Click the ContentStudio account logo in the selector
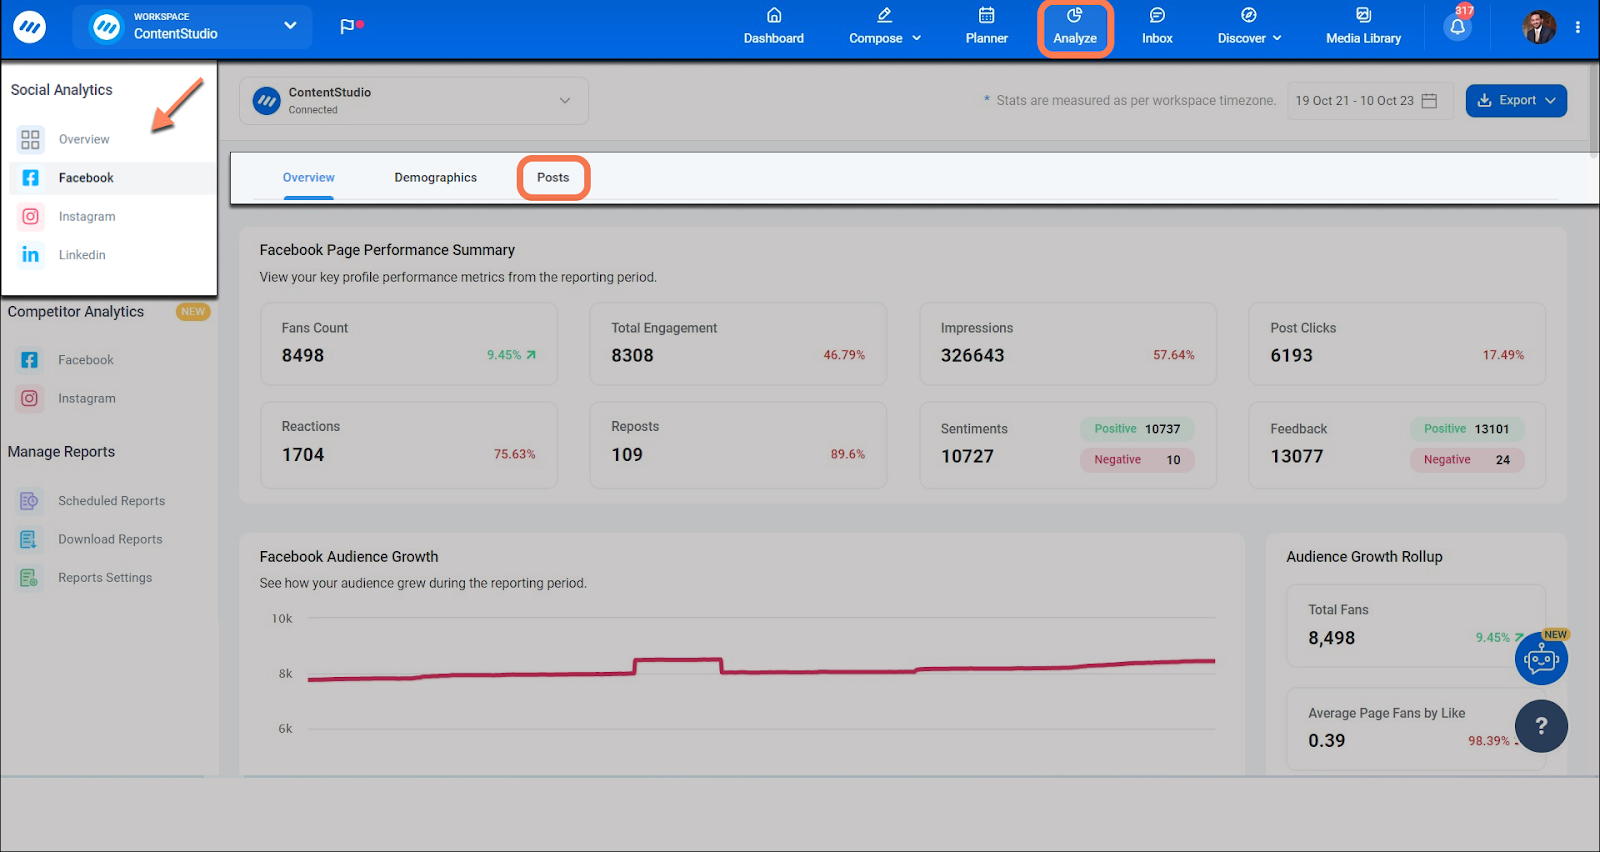1600x852 pixels. [x=267, y=101]
